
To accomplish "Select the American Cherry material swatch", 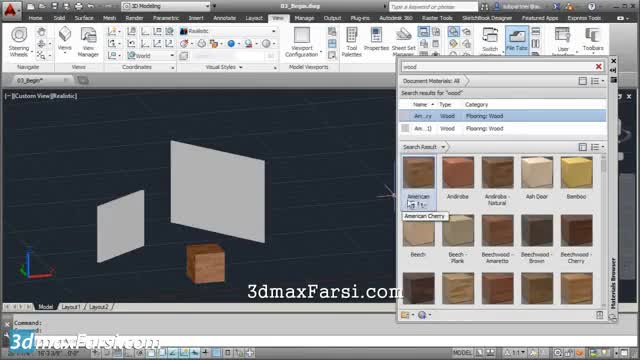I will (x=418, y=172).
